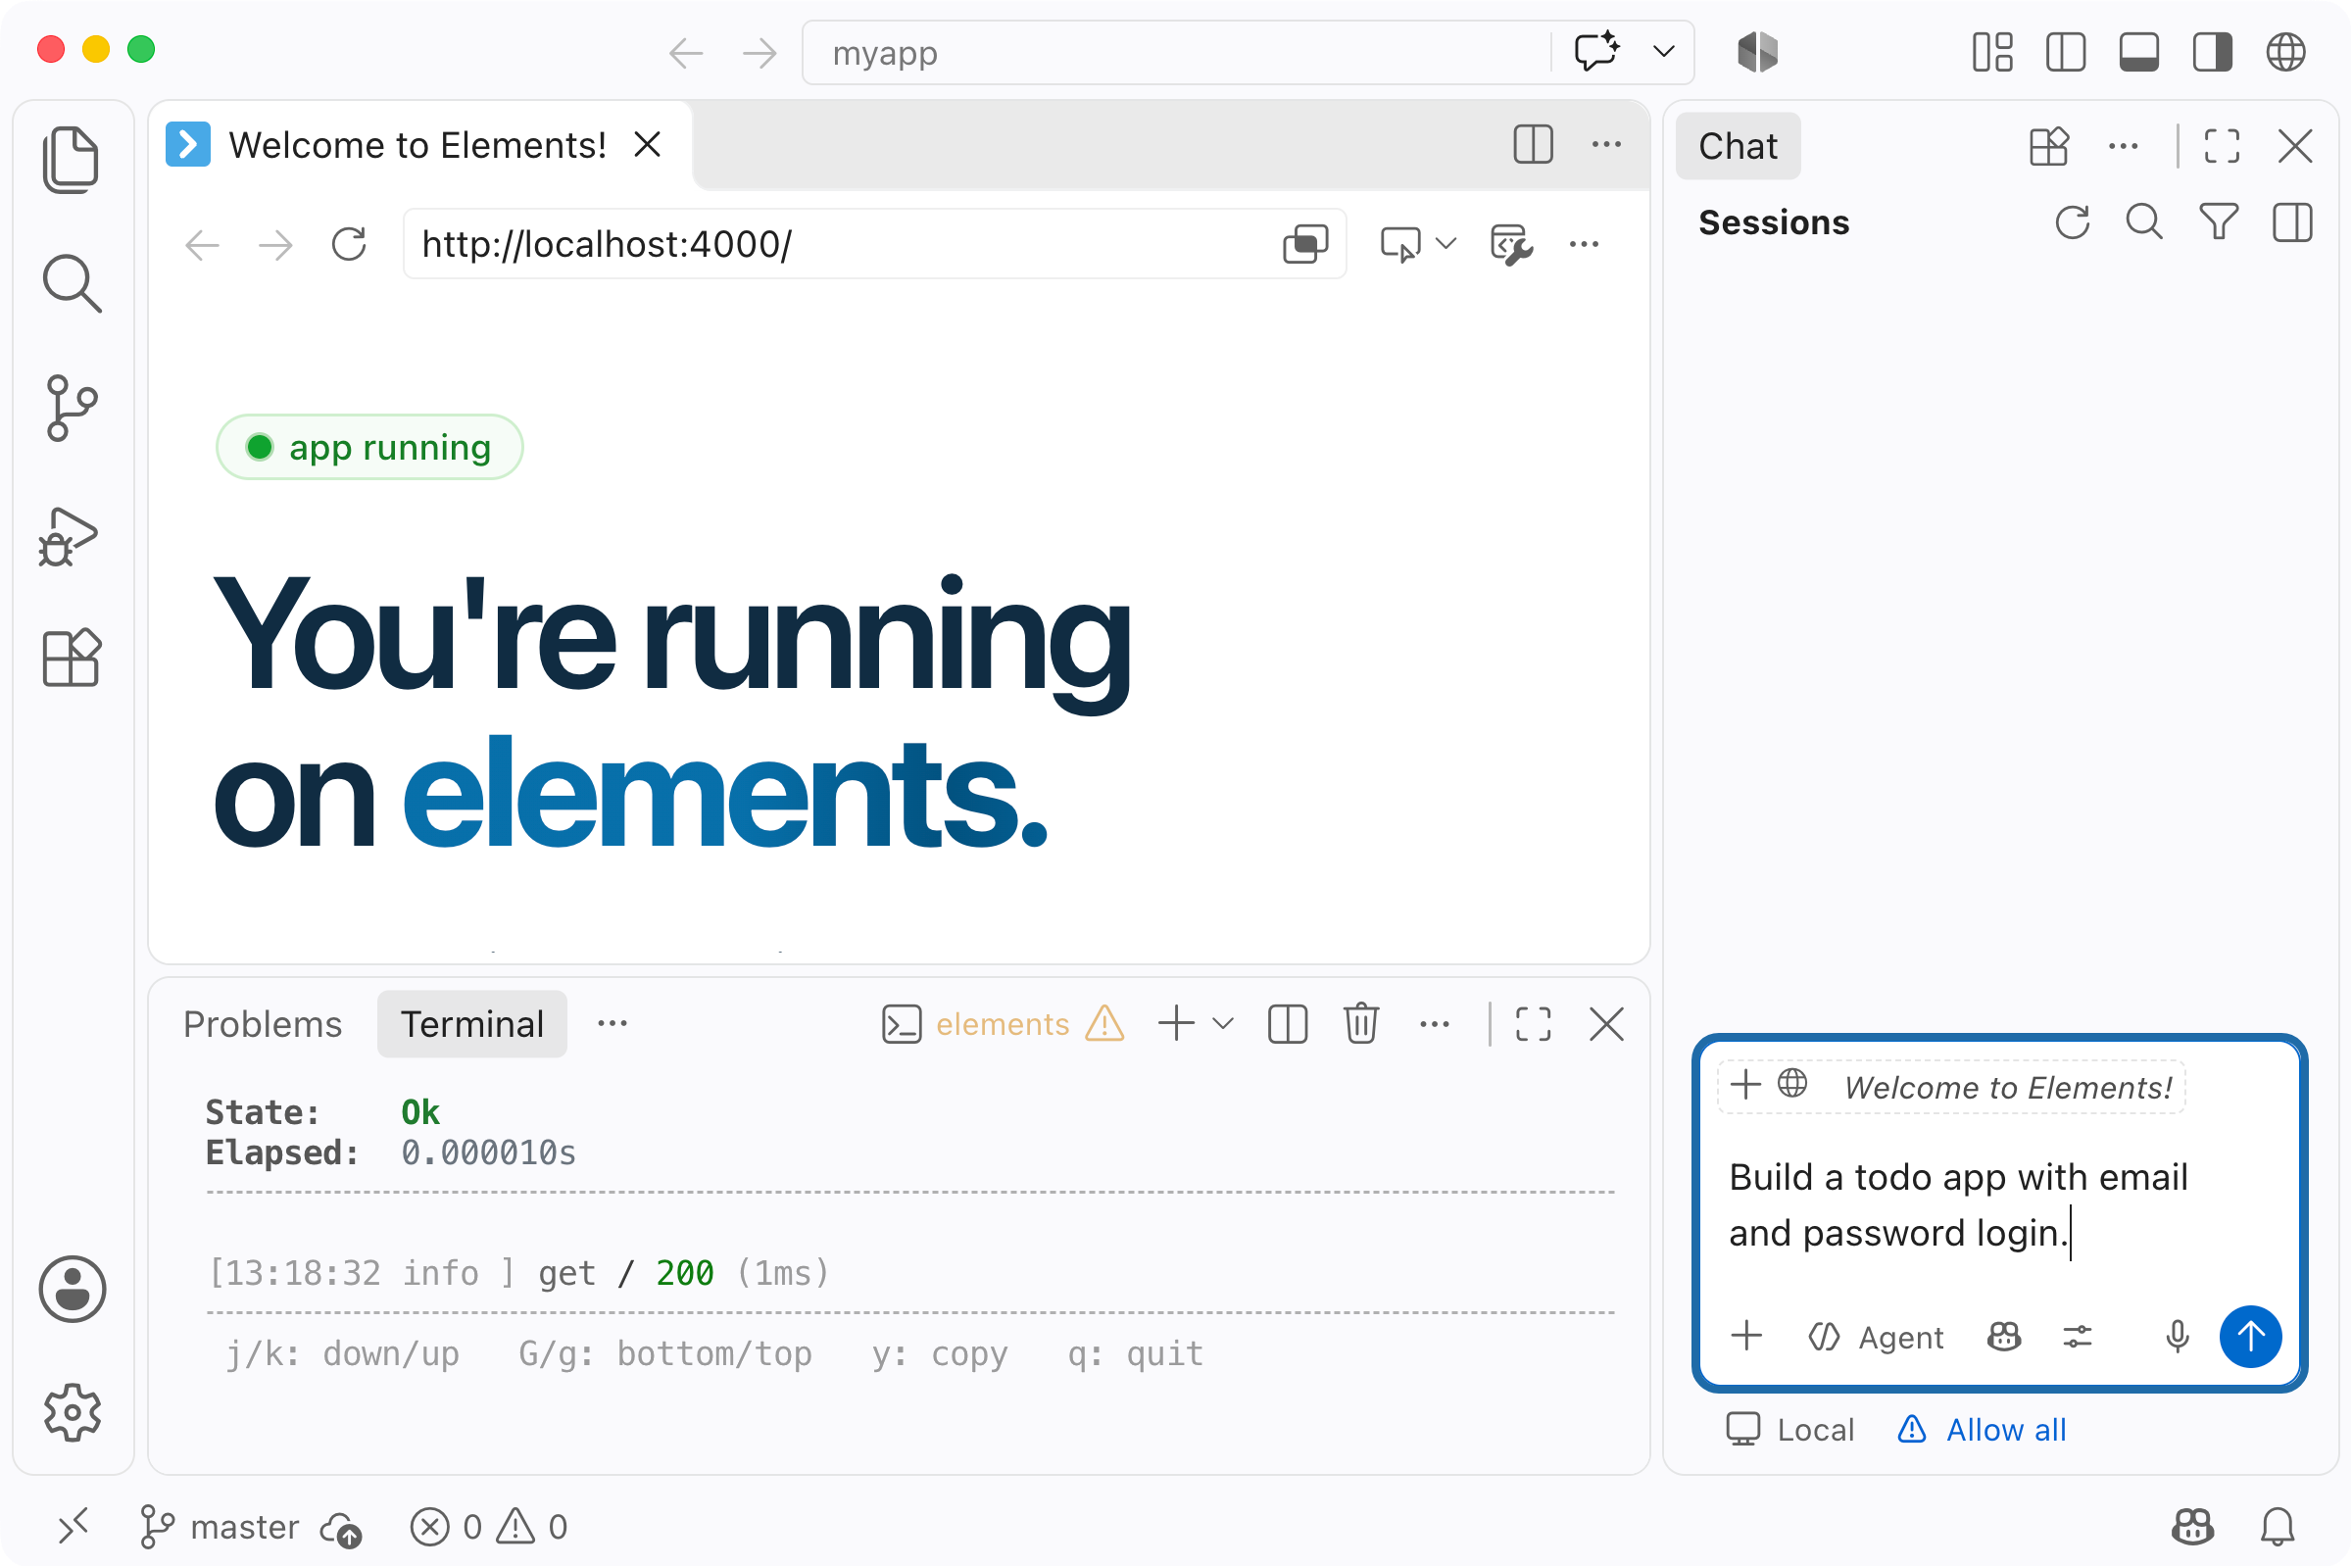The width and height of the screenshot is (2352, 1568).
Task: Kill the terminal with trash icon
Action: coord(1361,1024)
